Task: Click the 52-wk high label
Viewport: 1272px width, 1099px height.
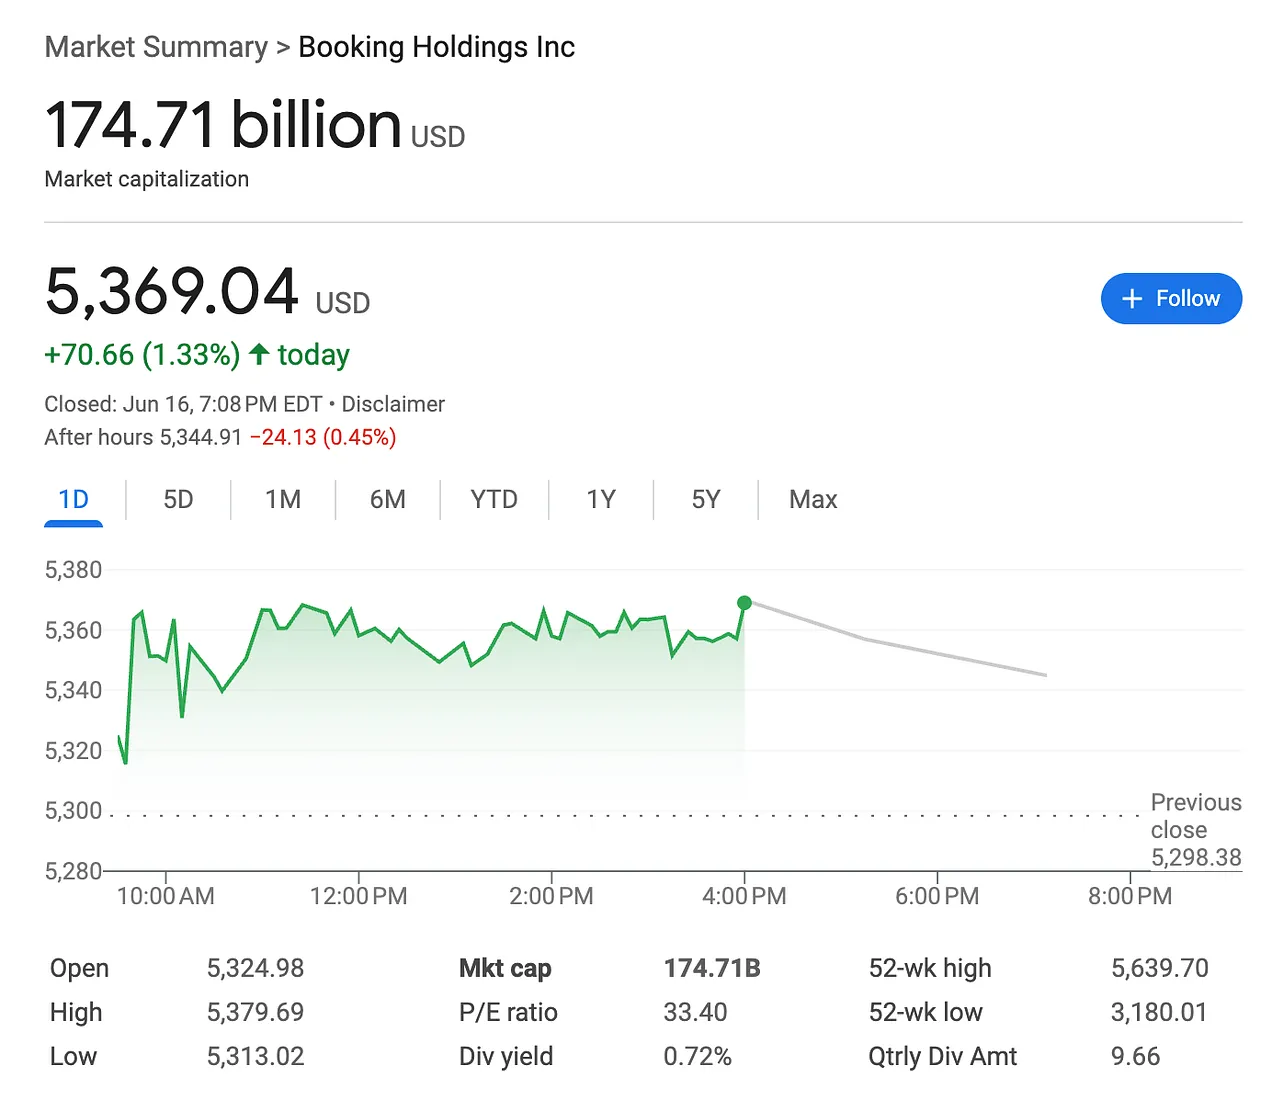Action: pos(930,968)
